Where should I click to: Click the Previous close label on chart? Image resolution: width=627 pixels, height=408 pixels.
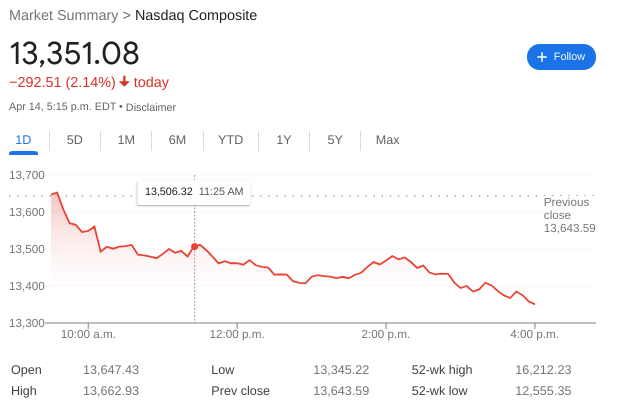click(567, 208)
